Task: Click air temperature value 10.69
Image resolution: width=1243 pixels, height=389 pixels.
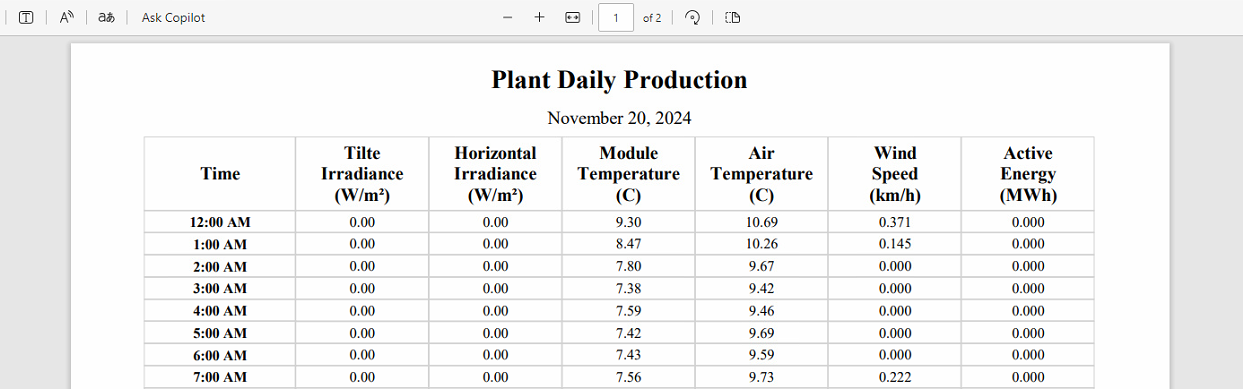Action: click(761, 222)
